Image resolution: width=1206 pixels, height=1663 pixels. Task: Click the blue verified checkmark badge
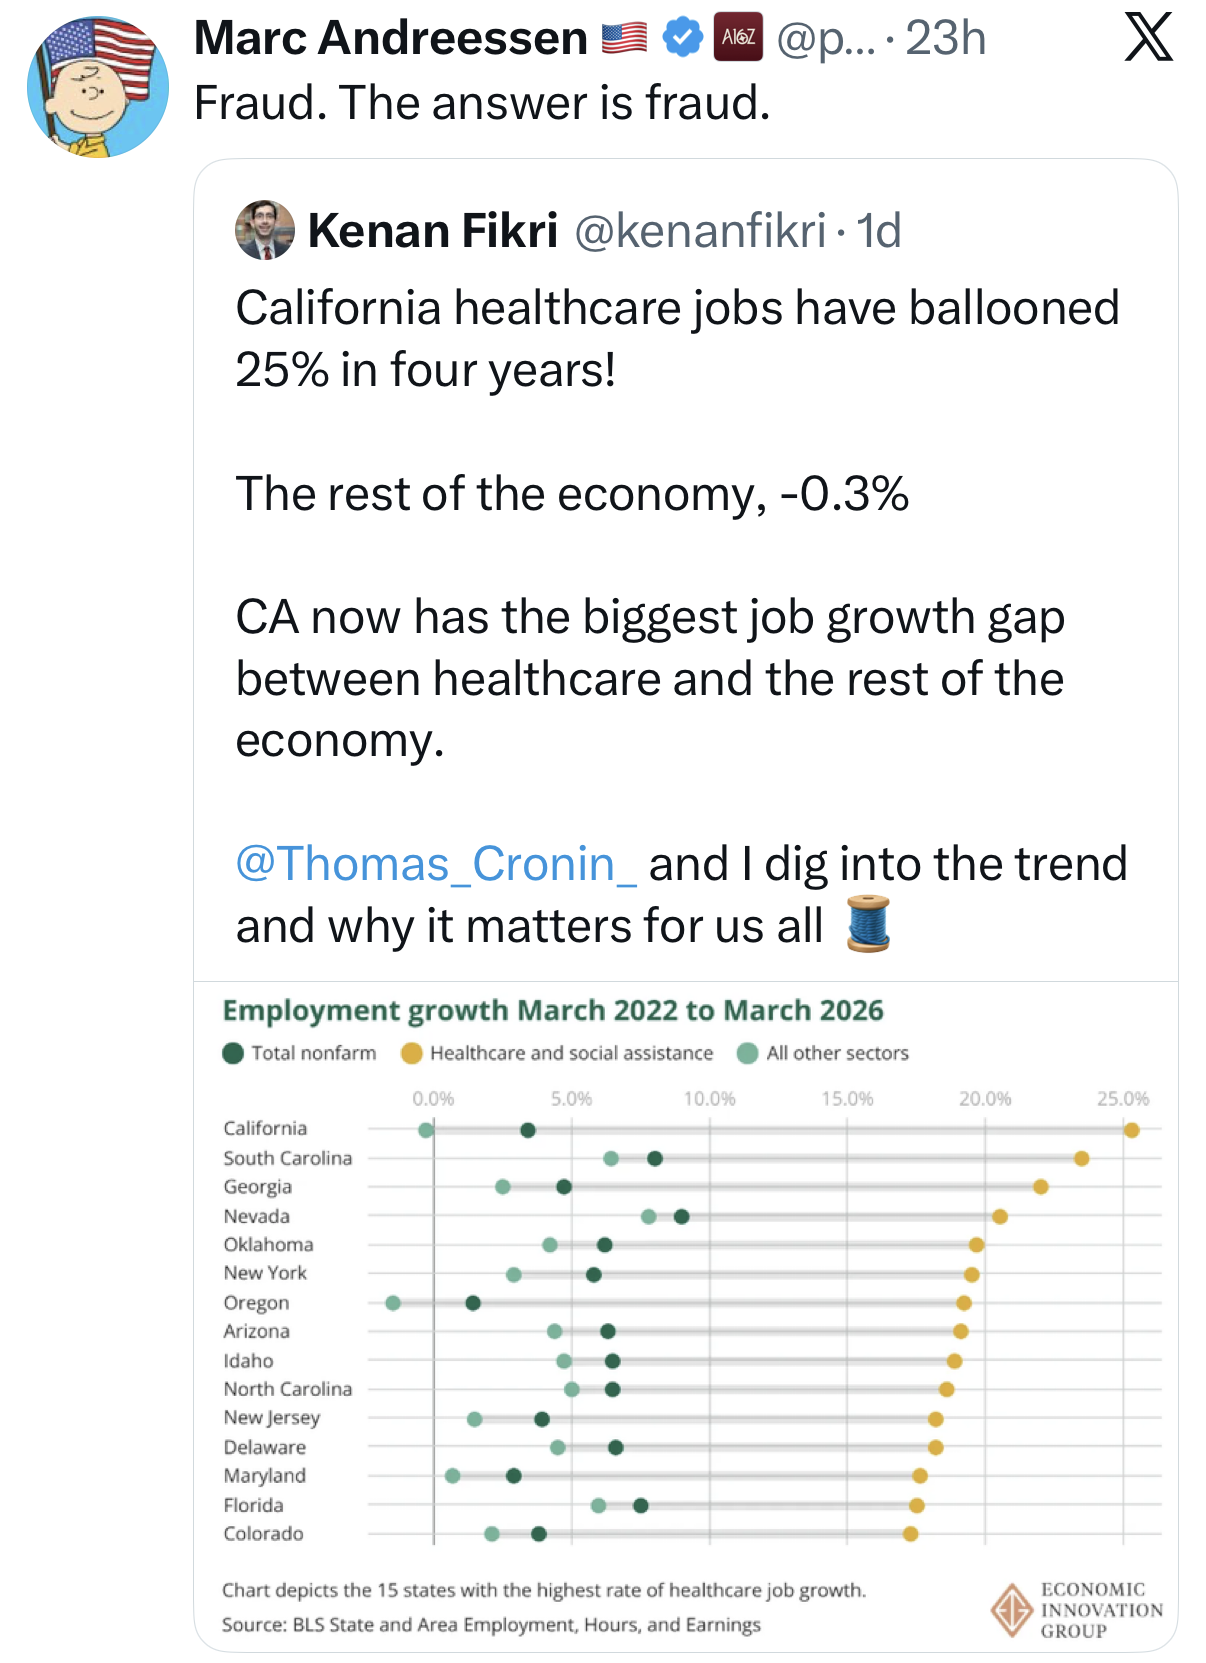(x=683, y=38)
